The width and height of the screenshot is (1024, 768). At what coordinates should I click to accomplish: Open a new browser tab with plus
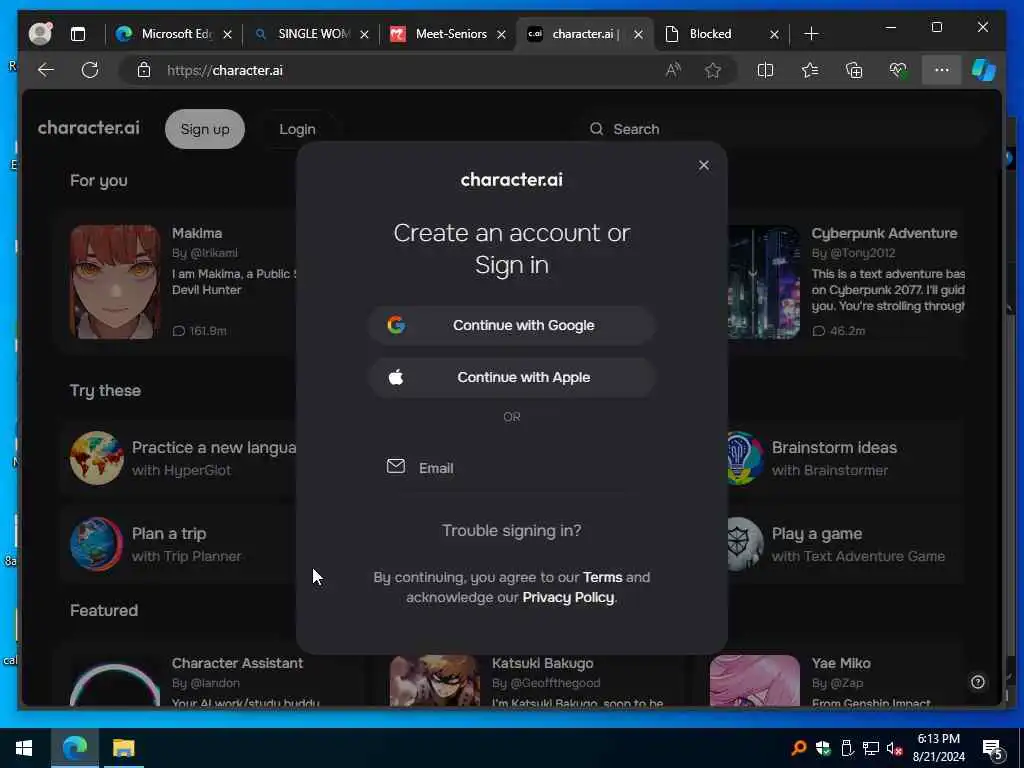click(811, 34)
